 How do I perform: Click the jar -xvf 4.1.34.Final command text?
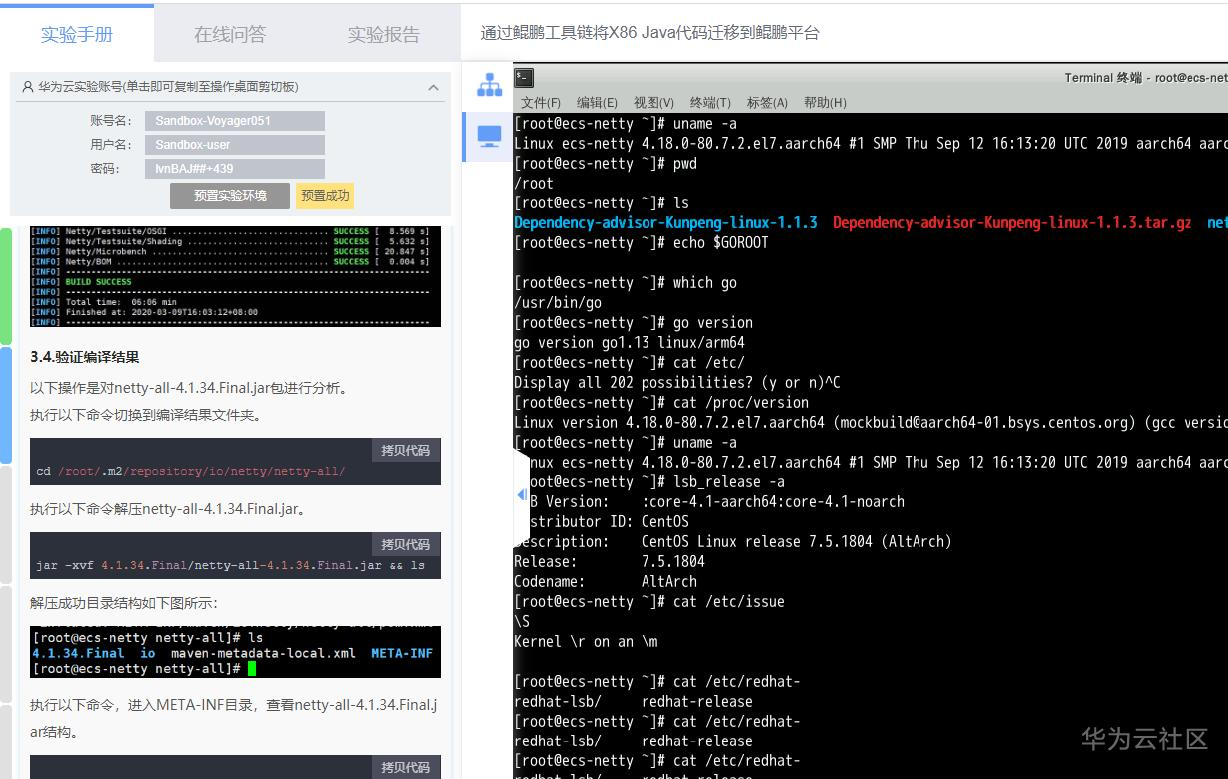230,566
